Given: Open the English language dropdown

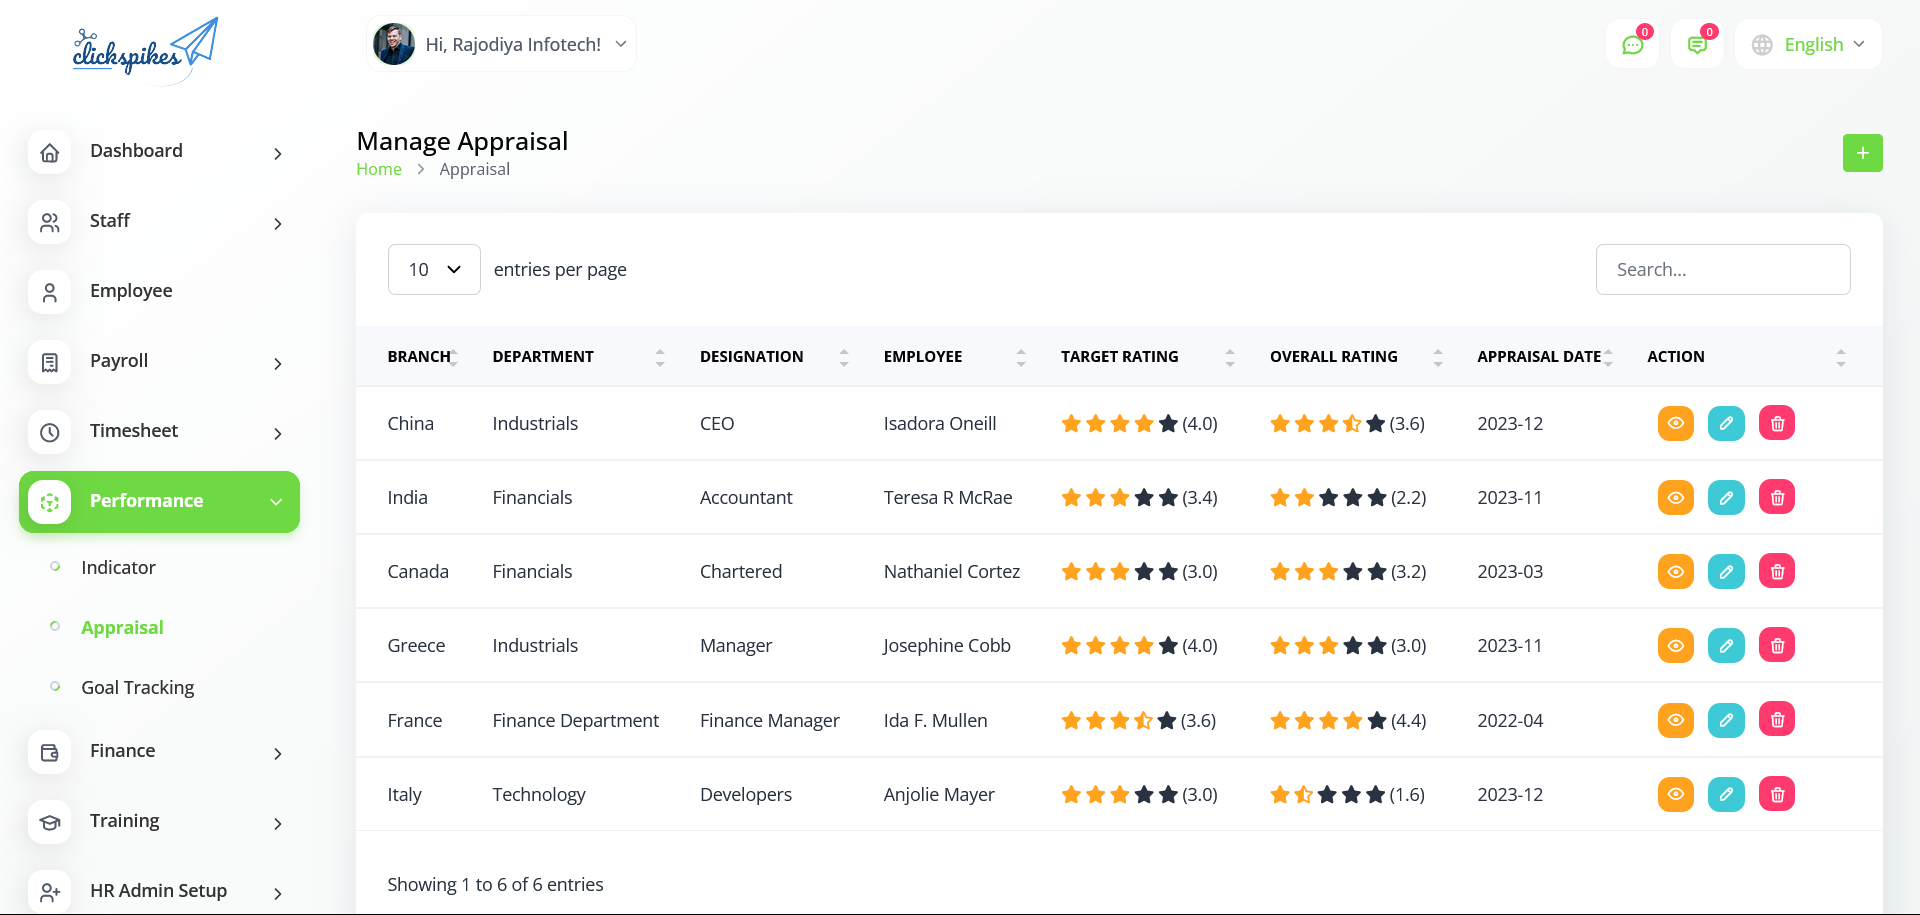Looking at the screenshot, I should coord(1809,45).
